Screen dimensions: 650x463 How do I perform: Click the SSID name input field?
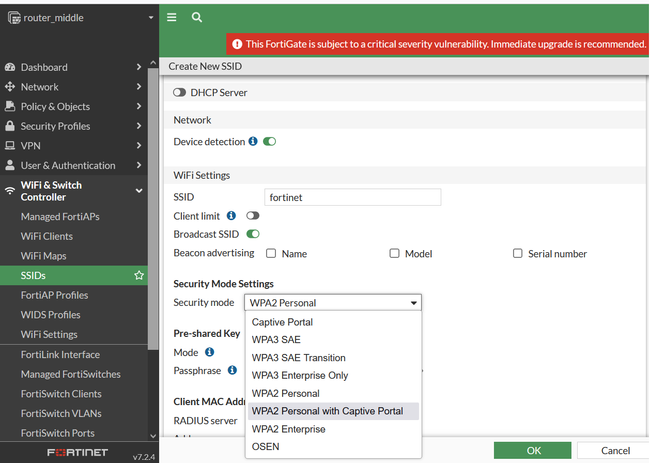(352, 198)
